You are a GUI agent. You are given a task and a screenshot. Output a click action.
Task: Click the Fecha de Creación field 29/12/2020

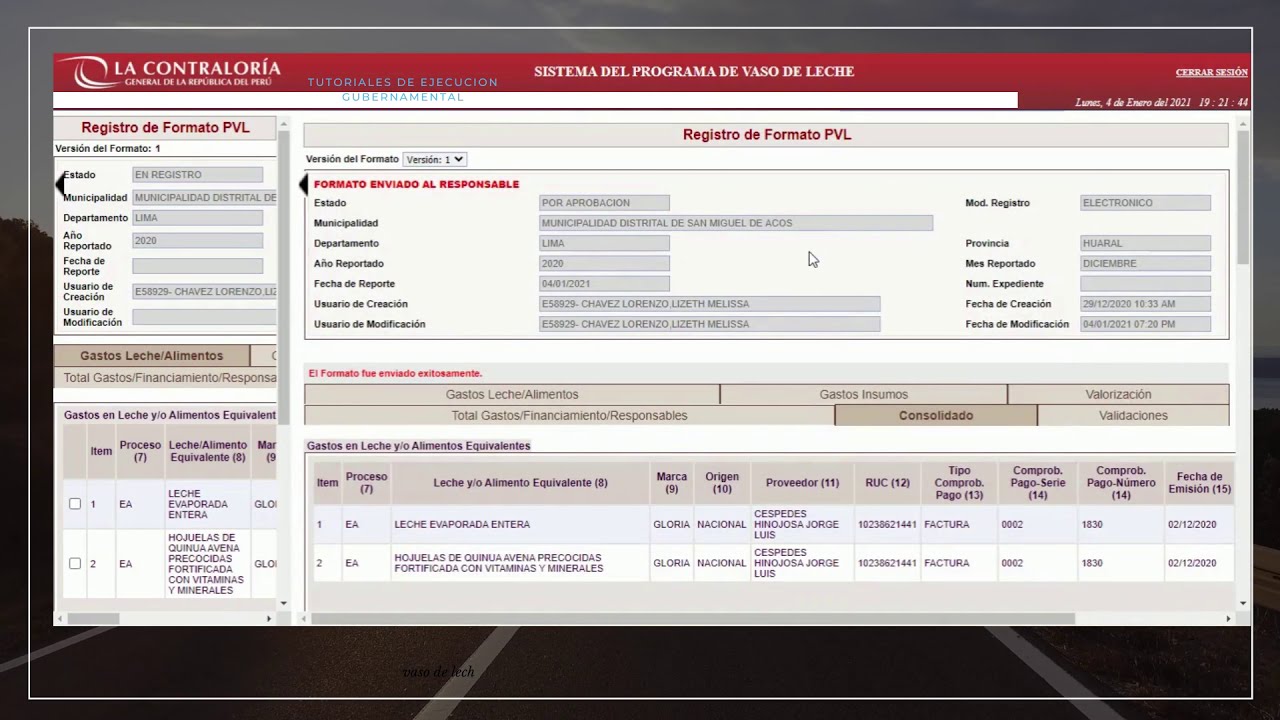tap(1145, 304)
